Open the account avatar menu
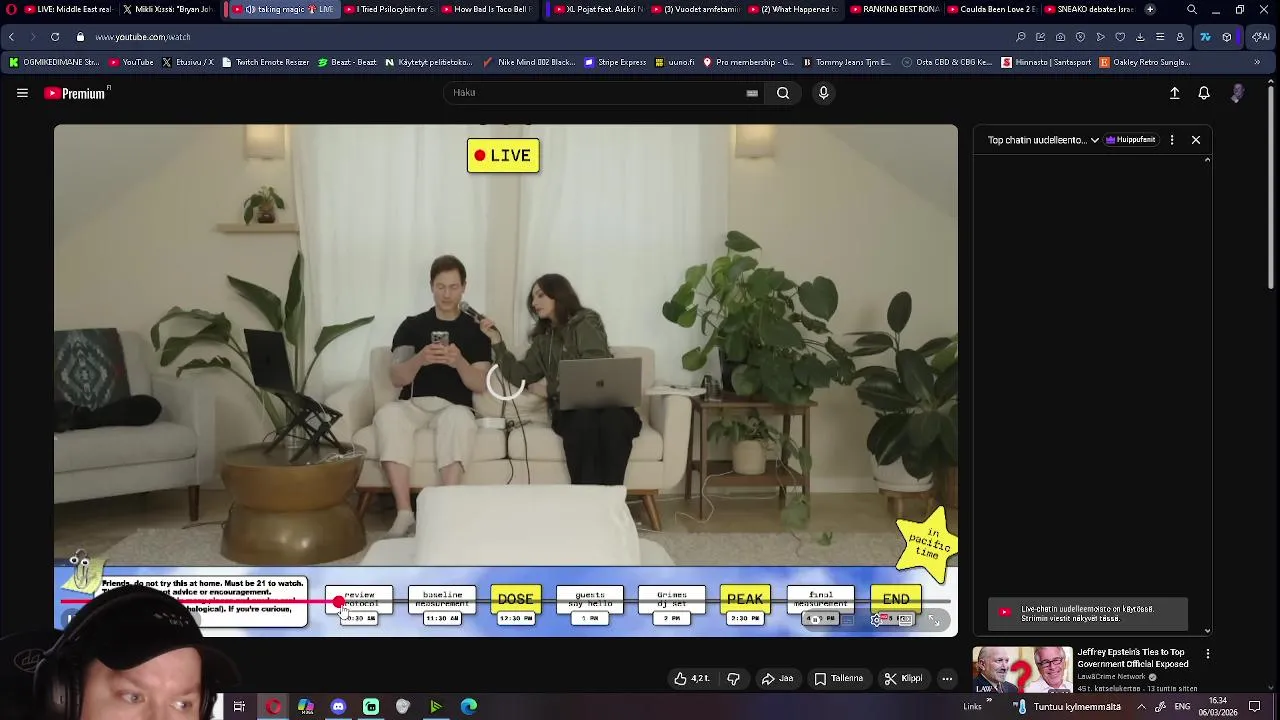Screen dimensions: 1280x720 pyautogui.click(x=1237, y=93)
